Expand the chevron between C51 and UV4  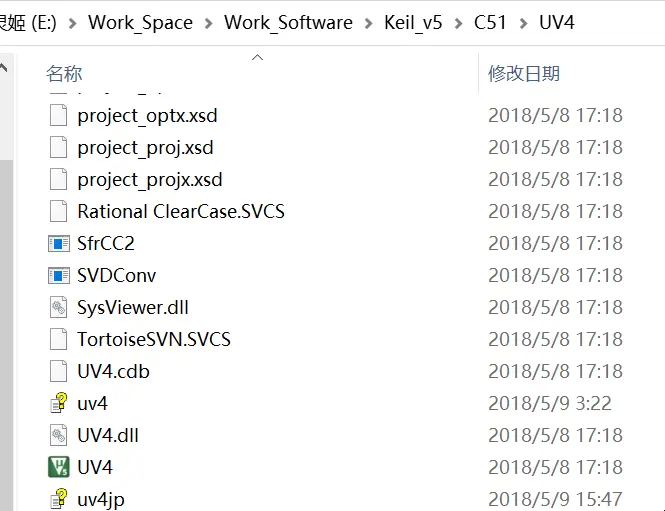522,22
